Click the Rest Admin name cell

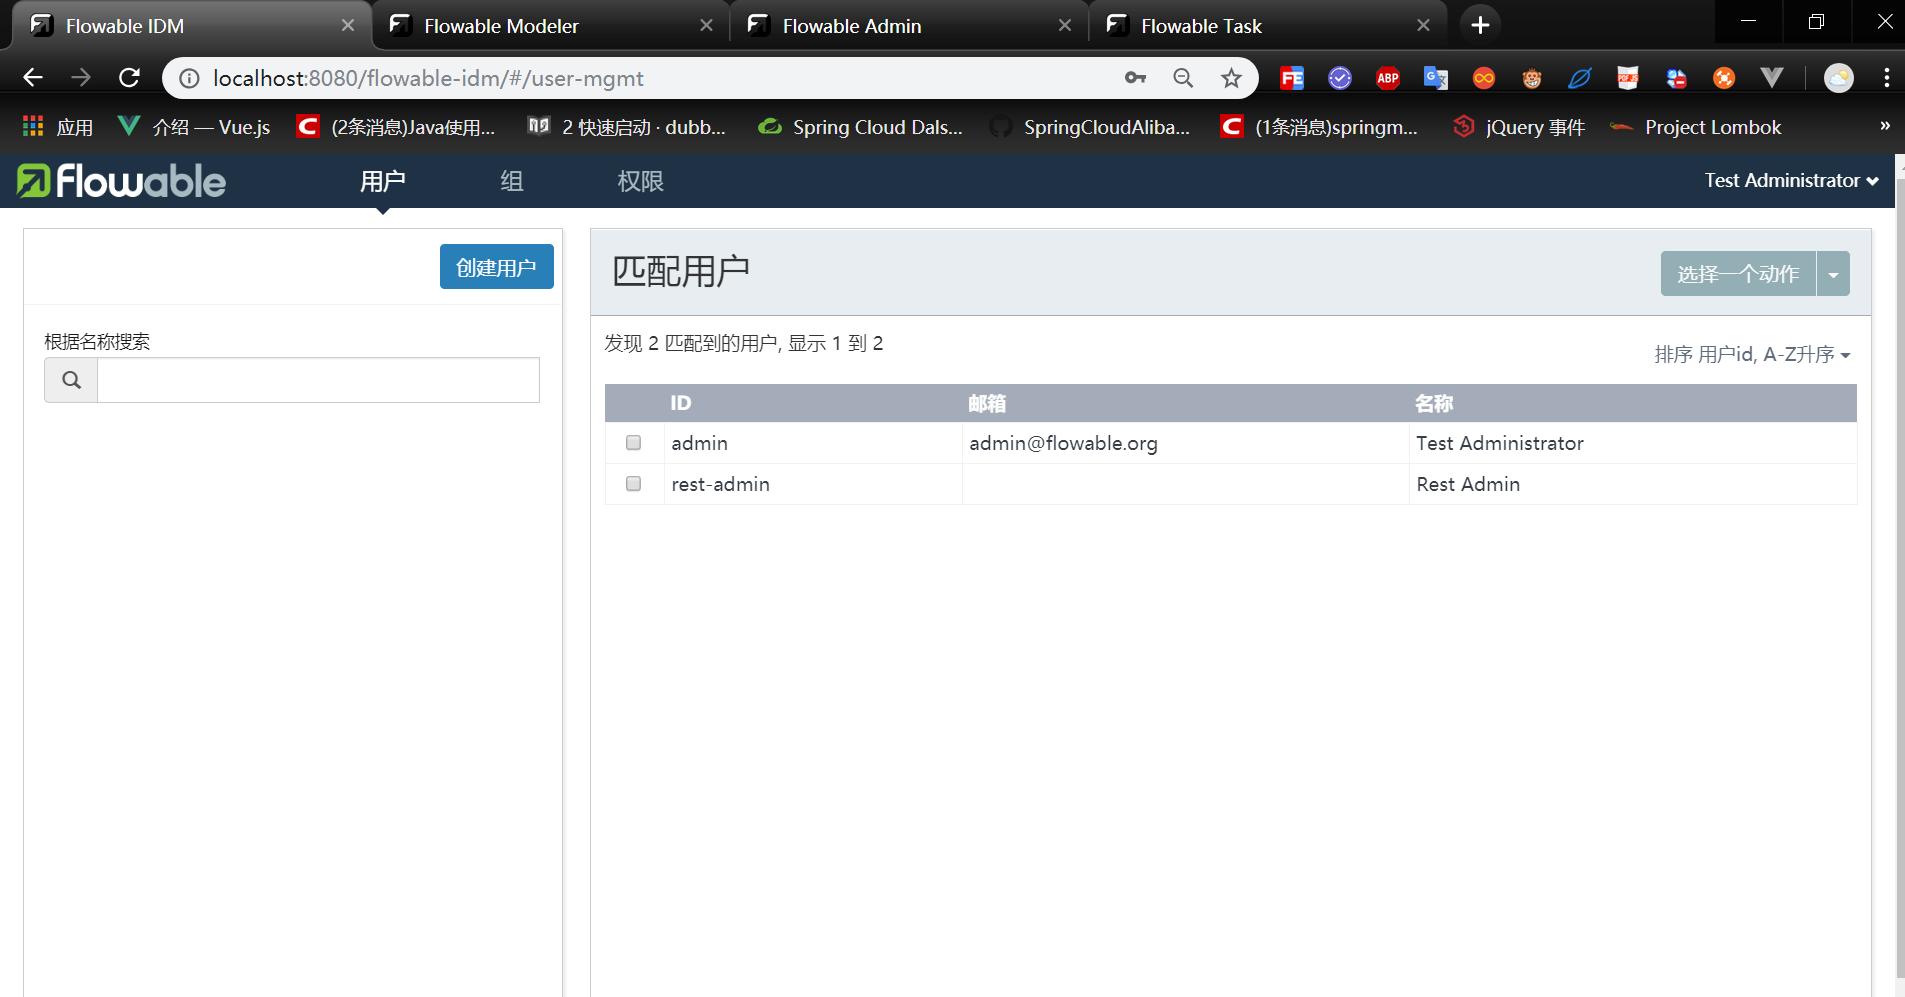coord(1633,484)
